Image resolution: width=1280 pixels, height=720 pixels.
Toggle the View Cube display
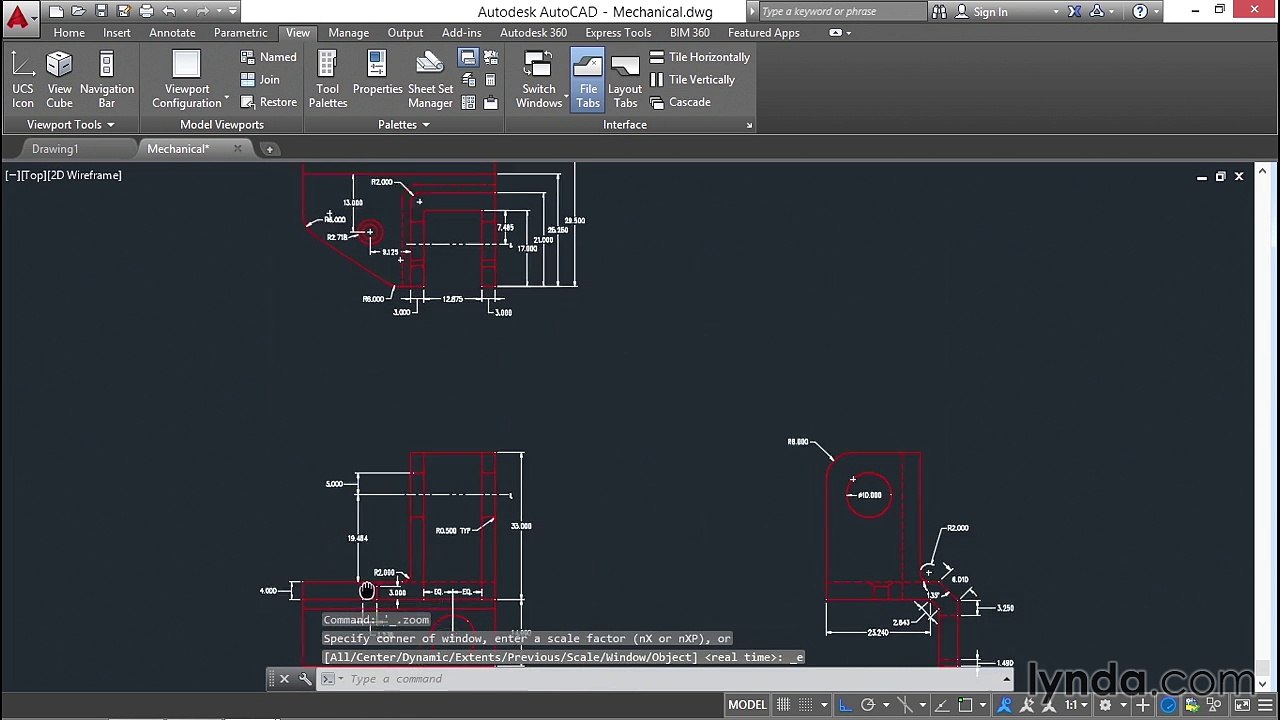click(59, 80)
